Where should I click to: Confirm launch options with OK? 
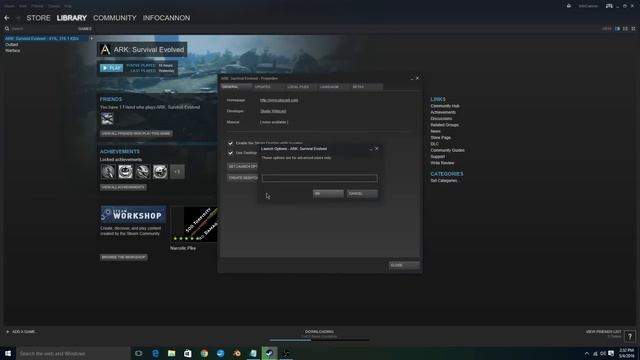(328, 193)
